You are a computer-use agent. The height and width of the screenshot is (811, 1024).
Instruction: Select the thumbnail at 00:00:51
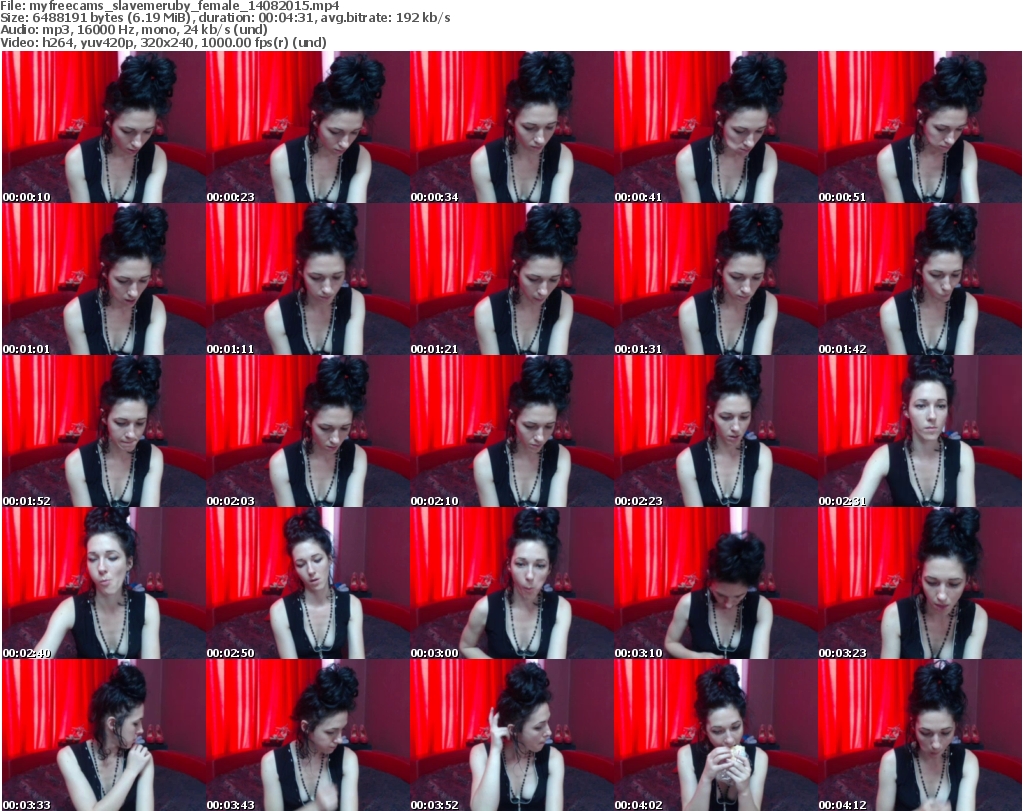pyautogui.click(x=920, y=127)
